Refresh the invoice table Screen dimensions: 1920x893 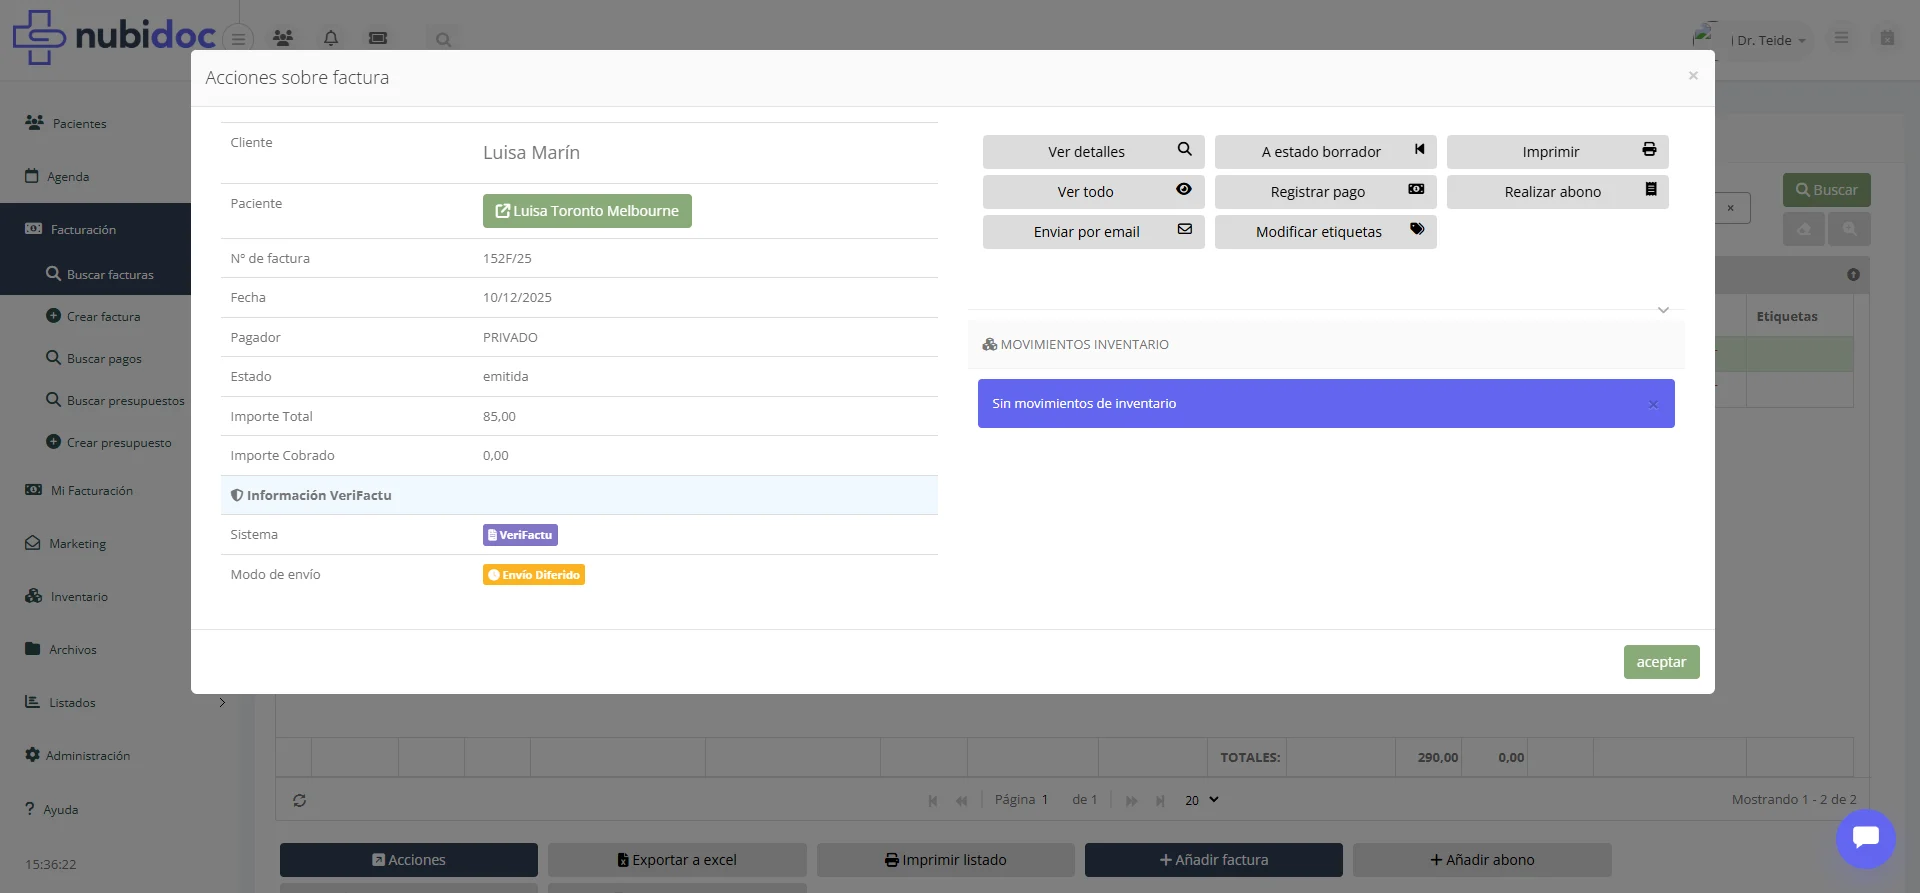(299, 800)
